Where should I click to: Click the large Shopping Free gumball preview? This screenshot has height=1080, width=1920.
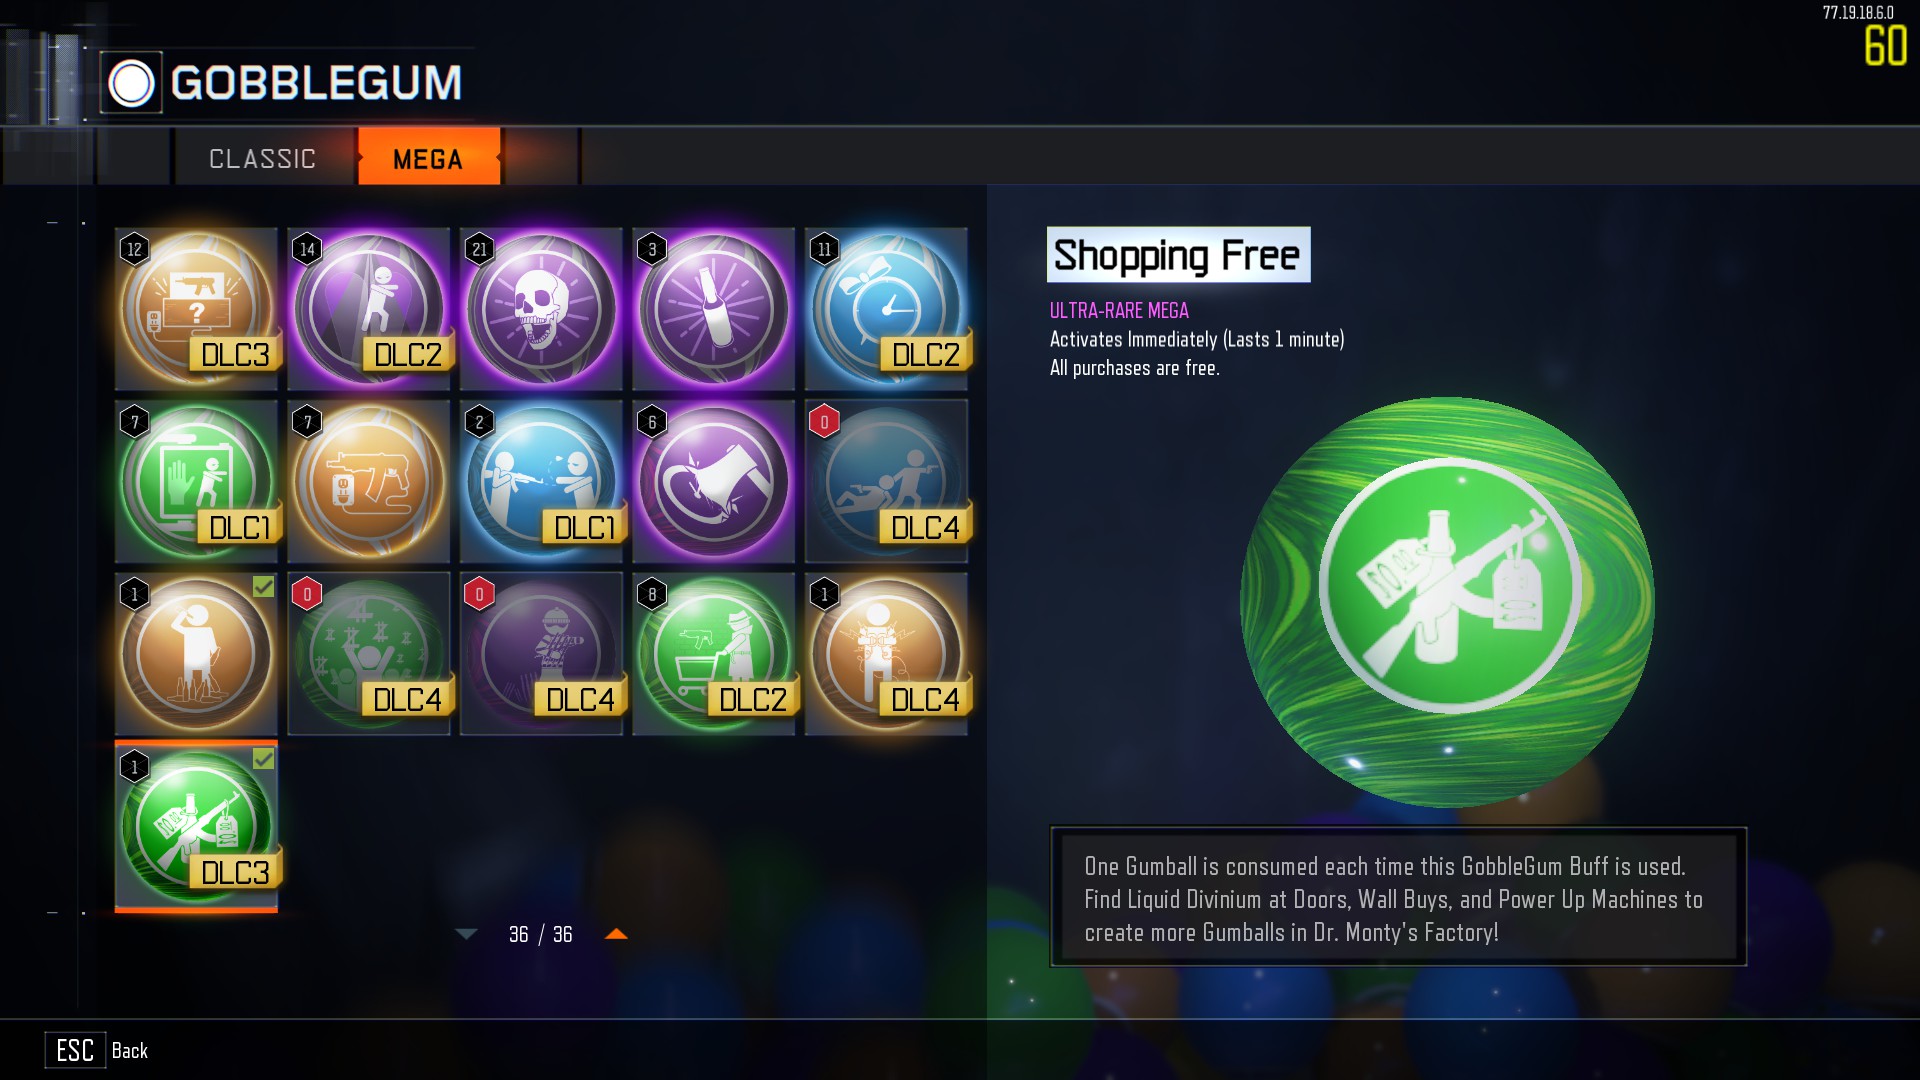1447,602
